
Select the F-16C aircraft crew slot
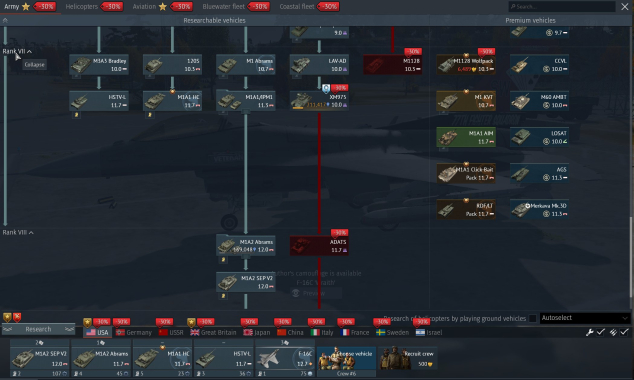[x=285, y=358]
